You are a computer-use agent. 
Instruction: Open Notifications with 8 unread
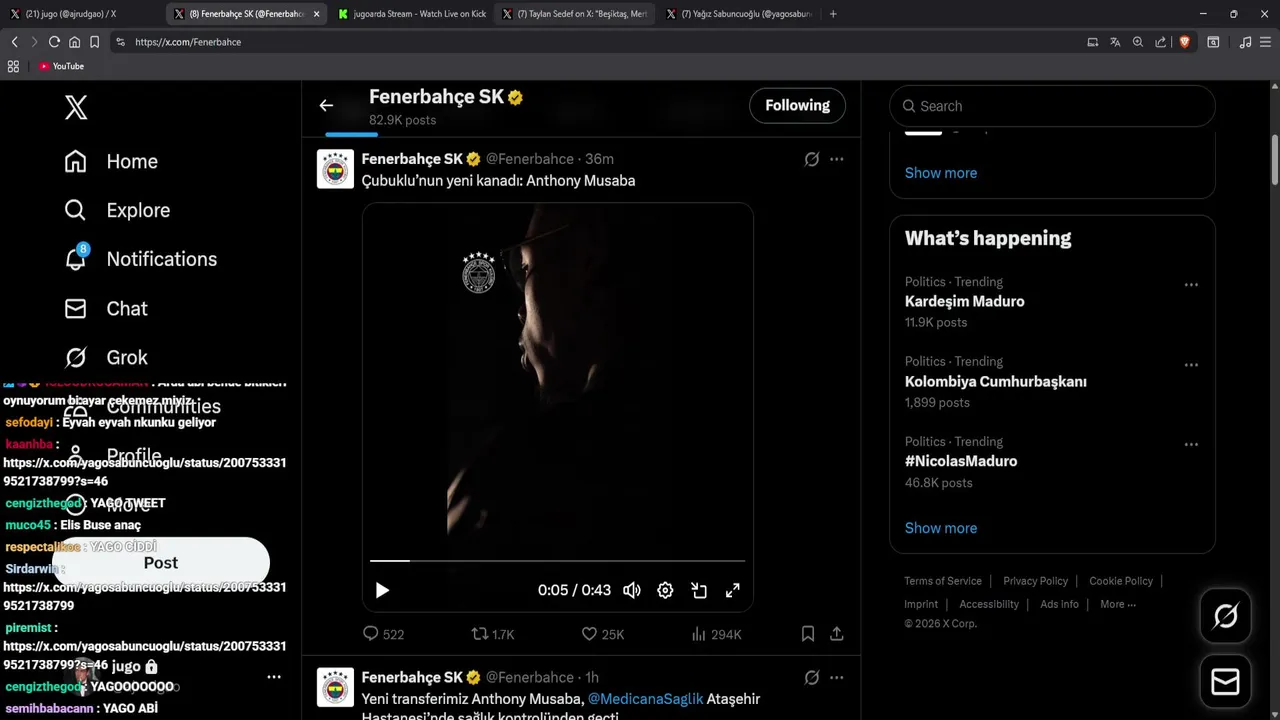click(x=140, y=259)
